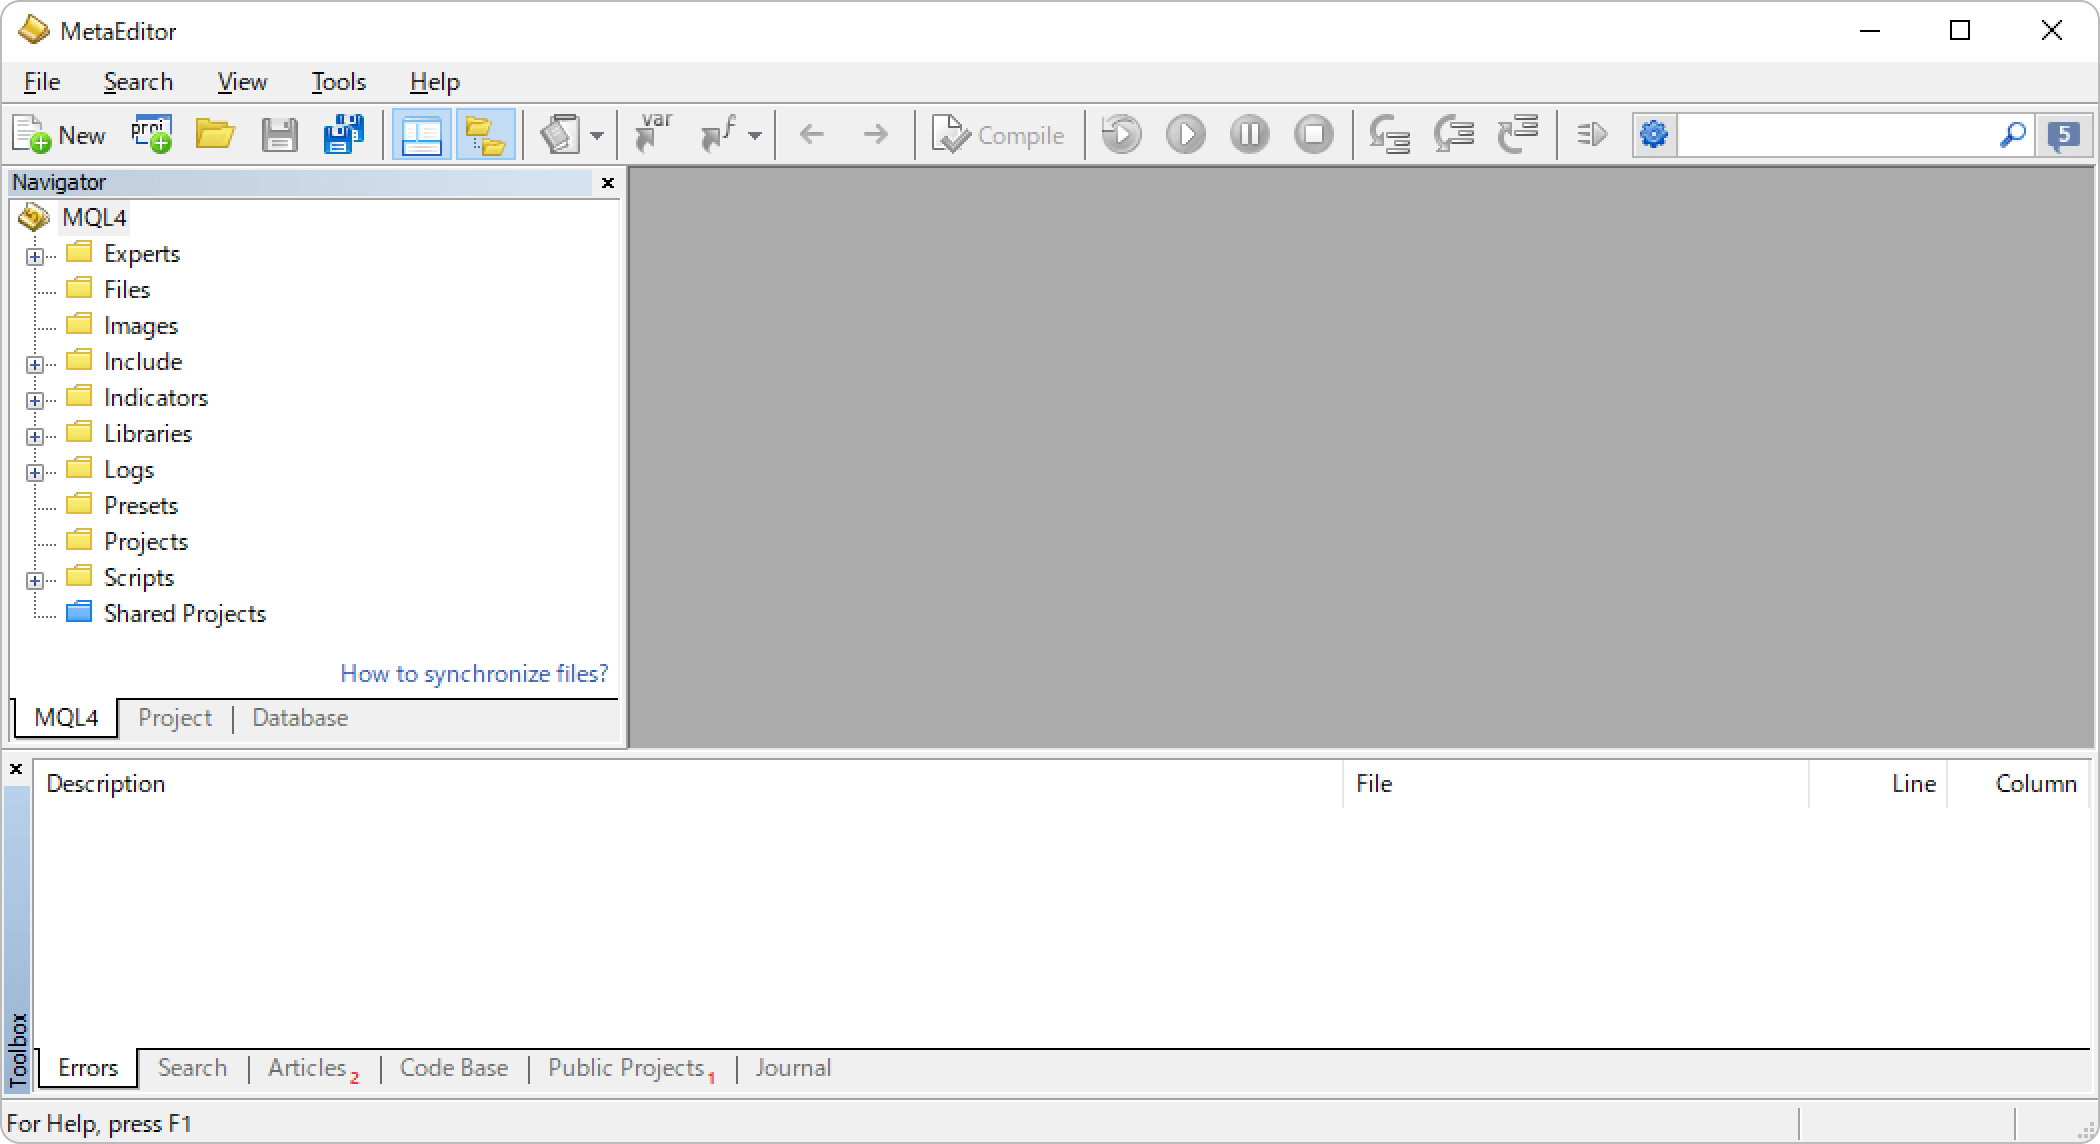Viewport: 2100px width, 1144px height.
Task: Select the Errors tab in toolbox
Action: click(x=86, y=1067)
